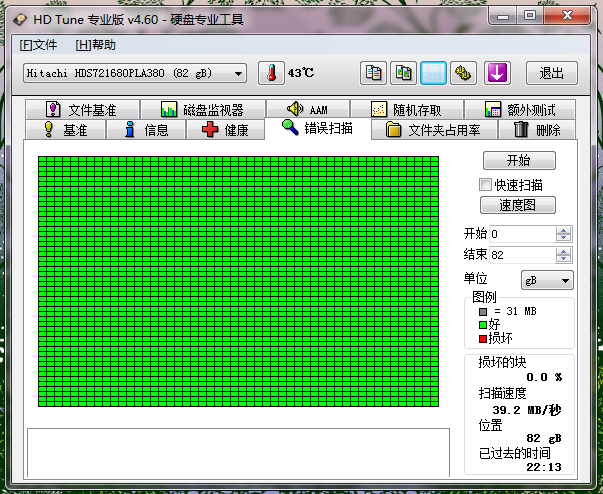Open the [F]文件 menu

(38, 45)
